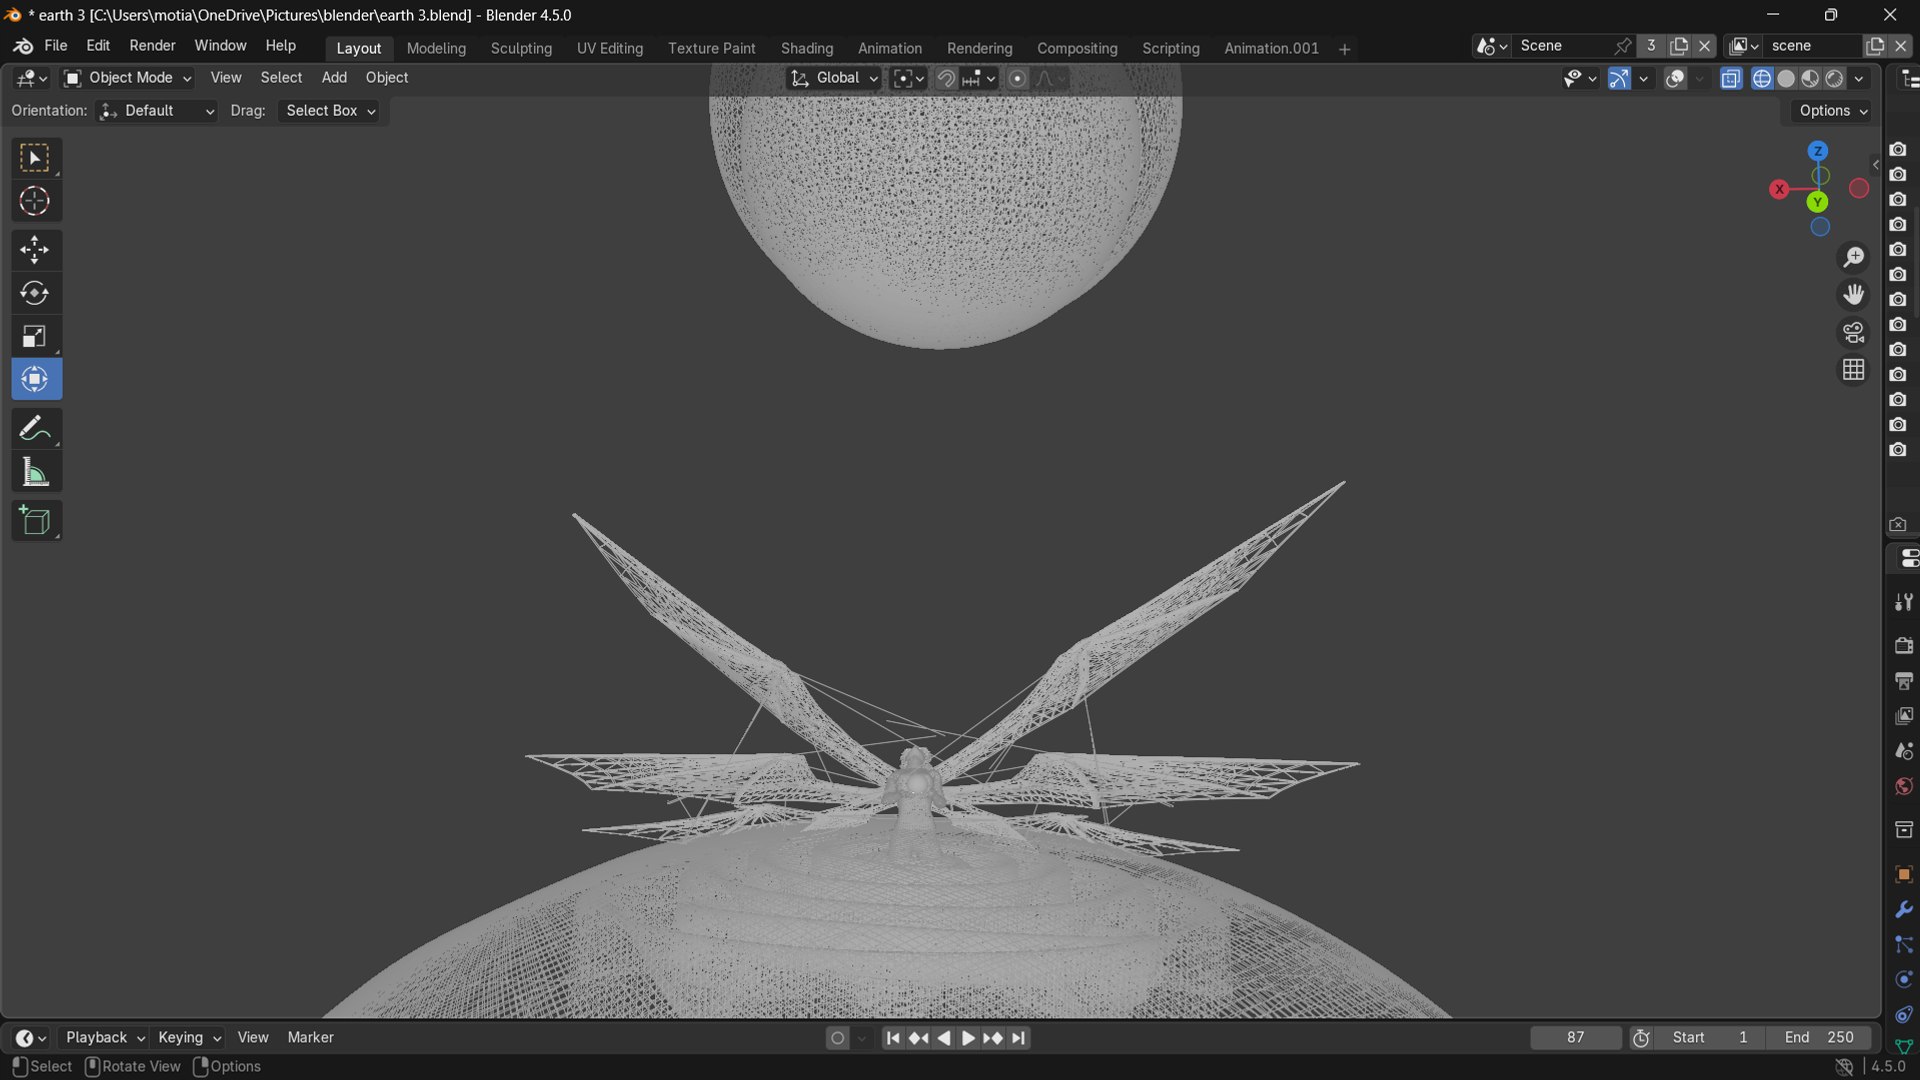Viewport: 1920px width, 1080px height.
Task: Open the Add menu in viewport header
Action: tap(334, 78)
